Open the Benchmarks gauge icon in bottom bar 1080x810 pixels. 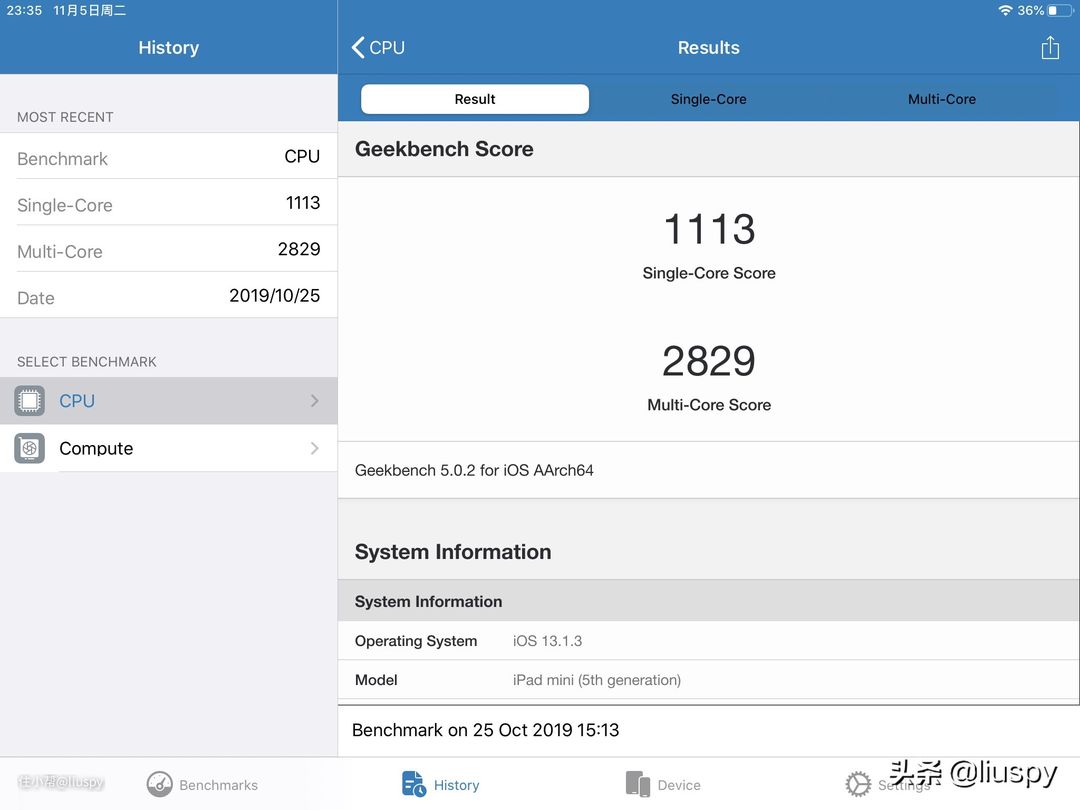pyautogui.click(x=160, y=784)
